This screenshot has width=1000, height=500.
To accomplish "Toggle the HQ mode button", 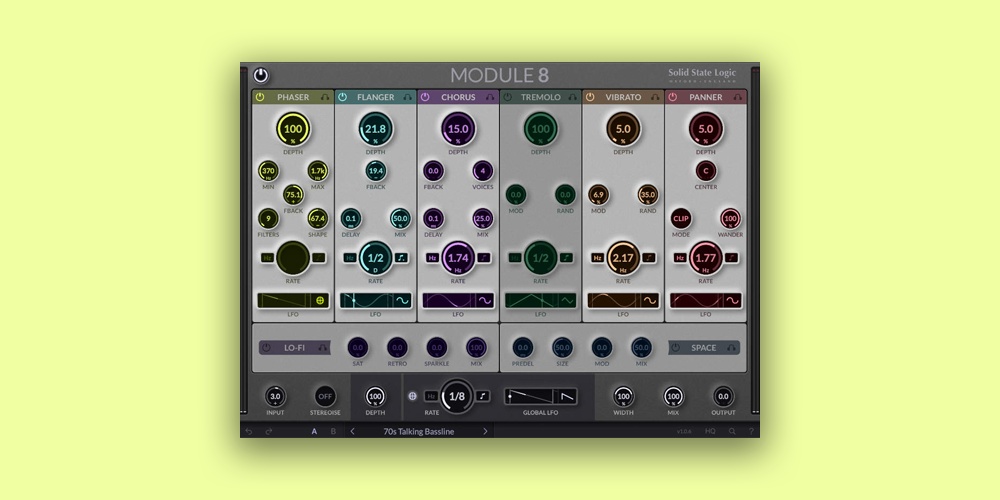I will (710, 432).
